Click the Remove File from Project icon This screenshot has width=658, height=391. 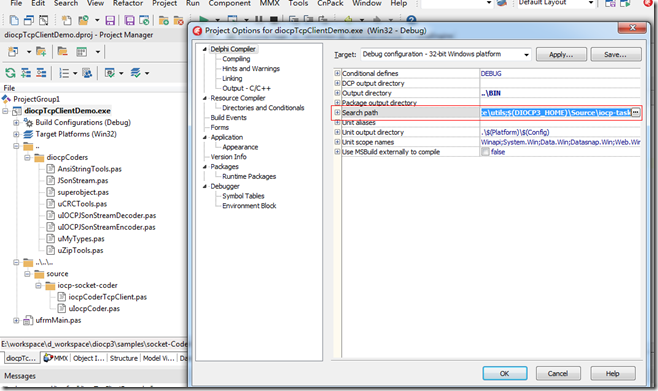pyautogui.click(x=178, y=20)
